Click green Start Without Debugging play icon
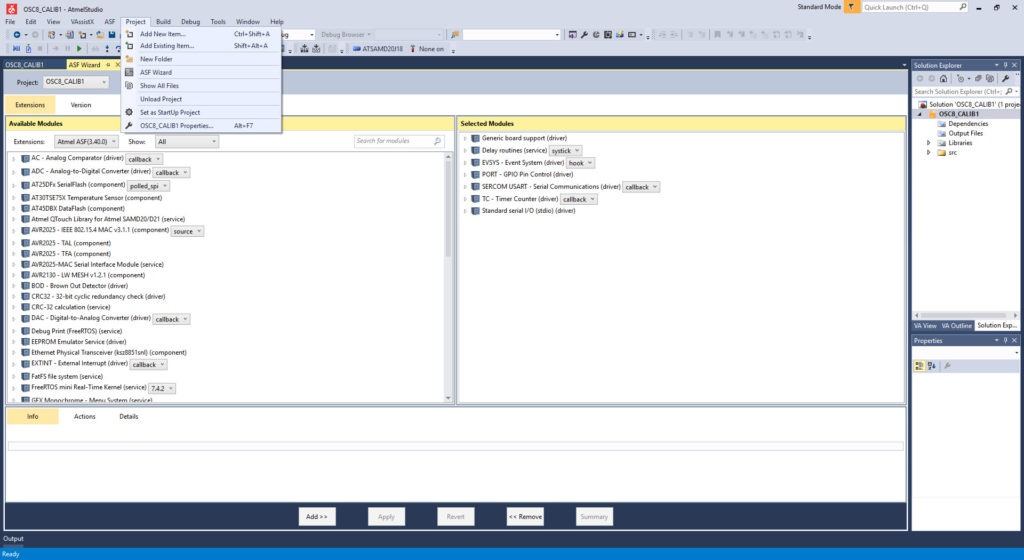This screenshot has height=560, width=1024. tap(79, 49)
